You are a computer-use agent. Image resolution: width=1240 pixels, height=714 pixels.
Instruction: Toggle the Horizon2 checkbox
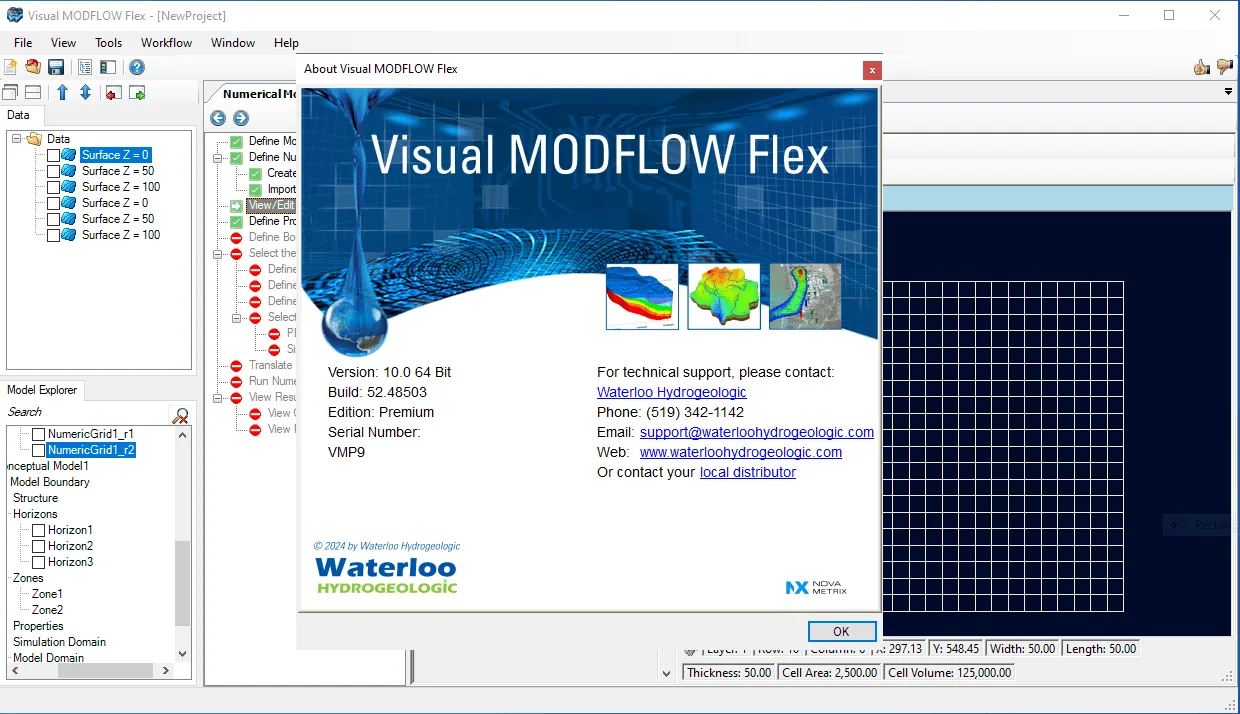[x=38, y=546]
